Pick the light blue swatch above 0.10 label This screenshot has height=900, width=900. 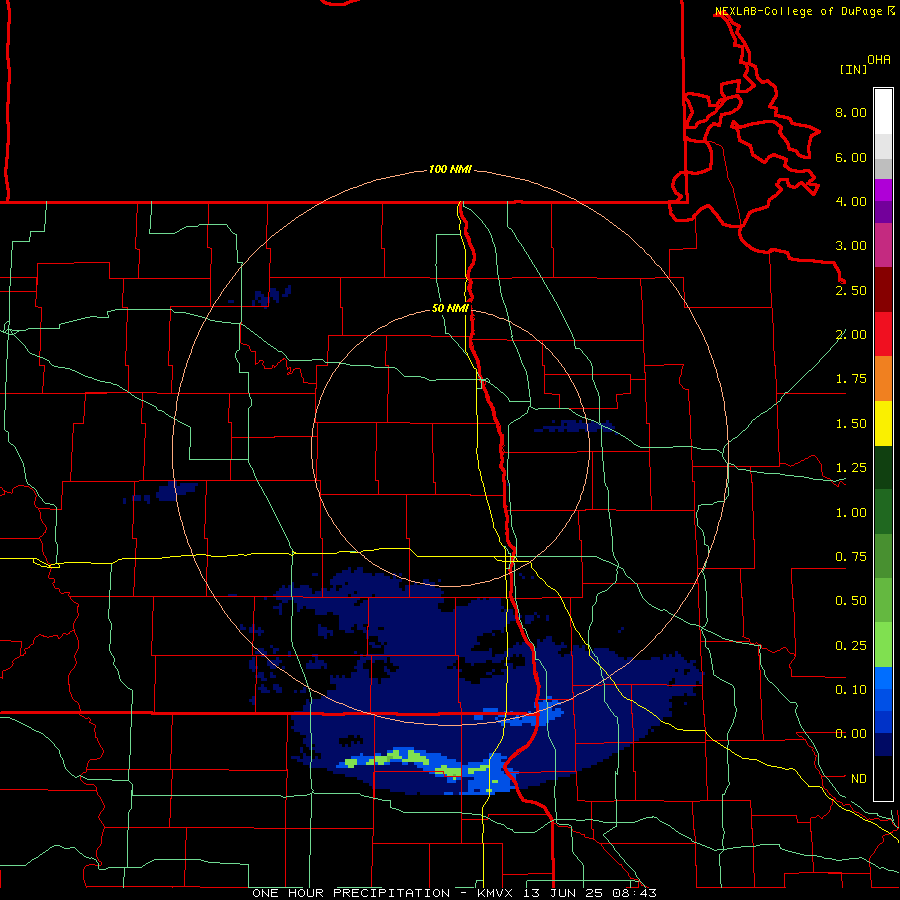point(883,678)
